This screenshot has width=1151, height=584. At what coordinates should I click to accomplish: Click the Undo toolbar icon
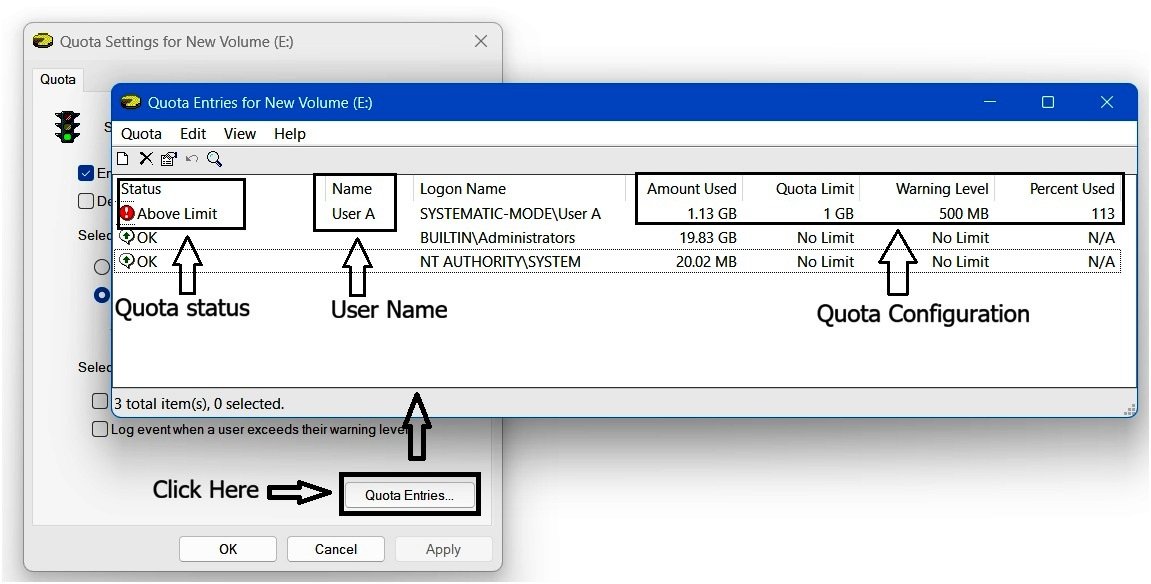pyautogui.click(x=192, y=158)
